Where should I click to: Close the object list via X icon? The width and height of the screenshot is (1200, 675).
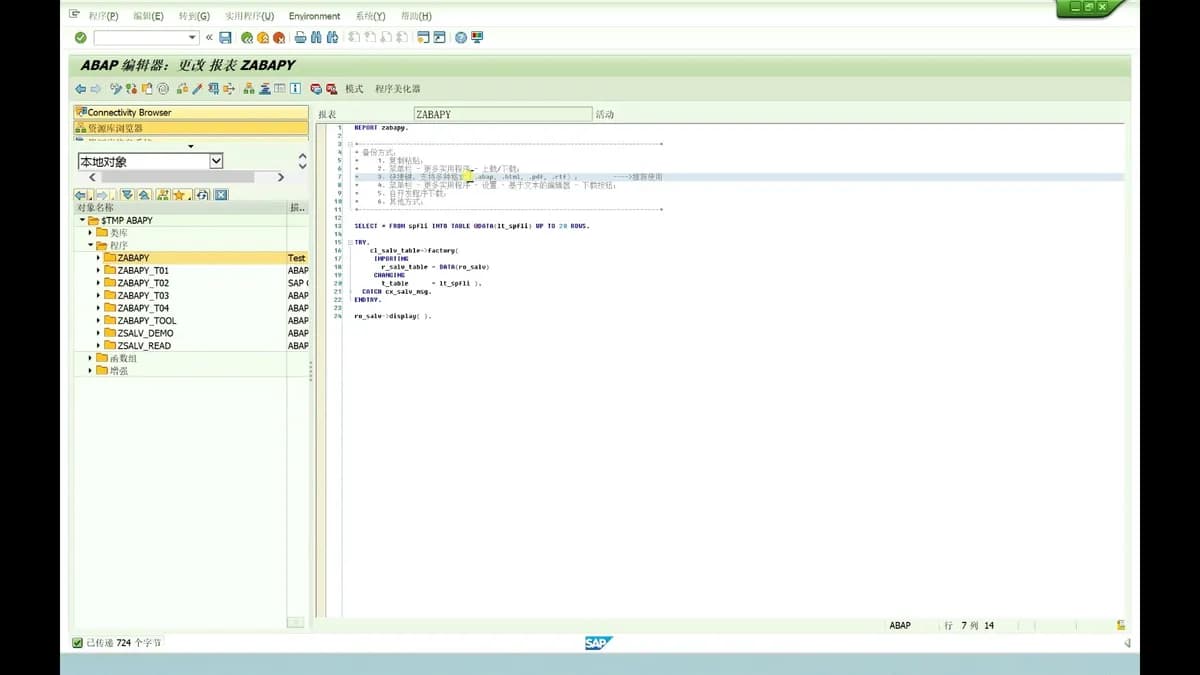click(x=221, y=195)
